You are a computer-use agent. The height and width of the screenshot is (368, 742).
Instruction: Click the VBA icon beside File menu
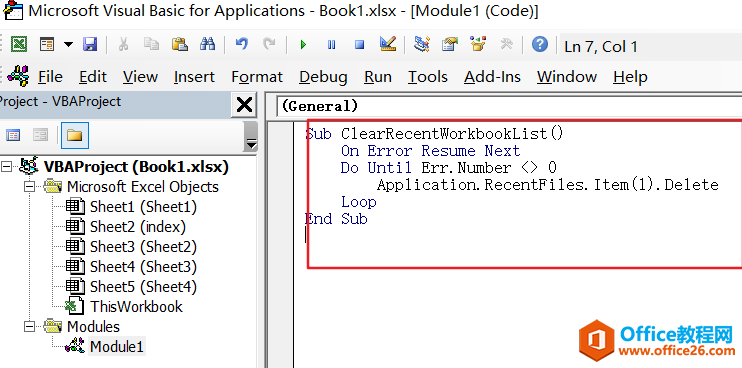tap(18, 76)
